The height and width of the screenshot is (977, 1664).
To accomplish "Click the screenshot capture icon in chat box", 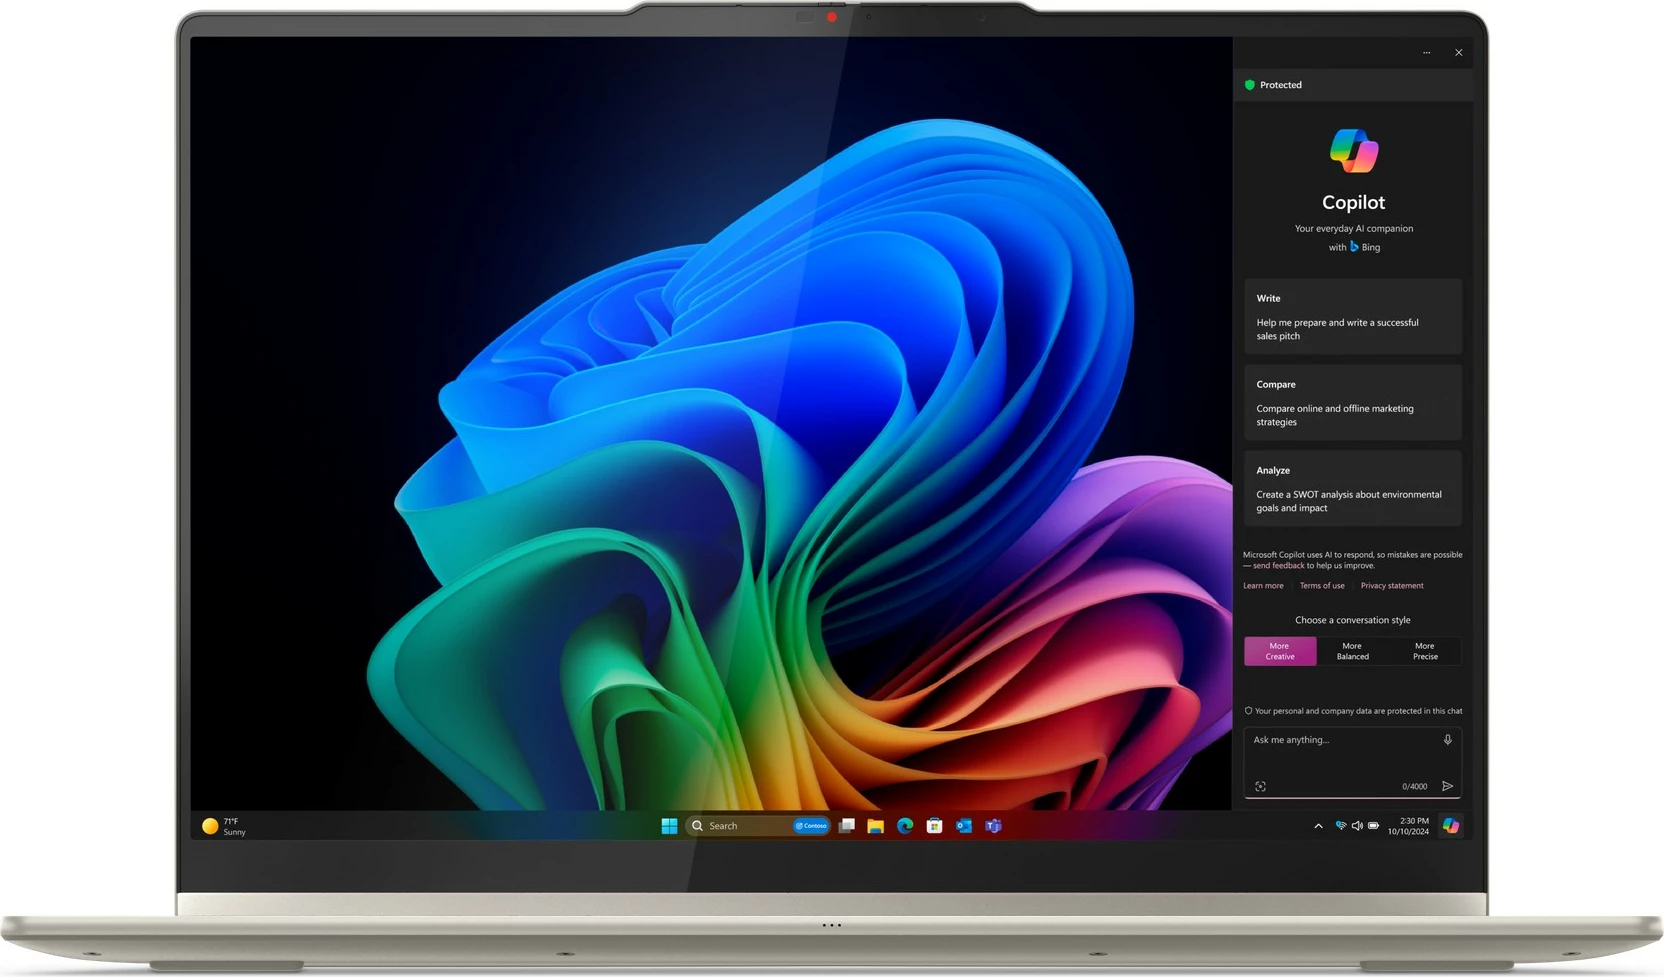I will [1260, 787].
